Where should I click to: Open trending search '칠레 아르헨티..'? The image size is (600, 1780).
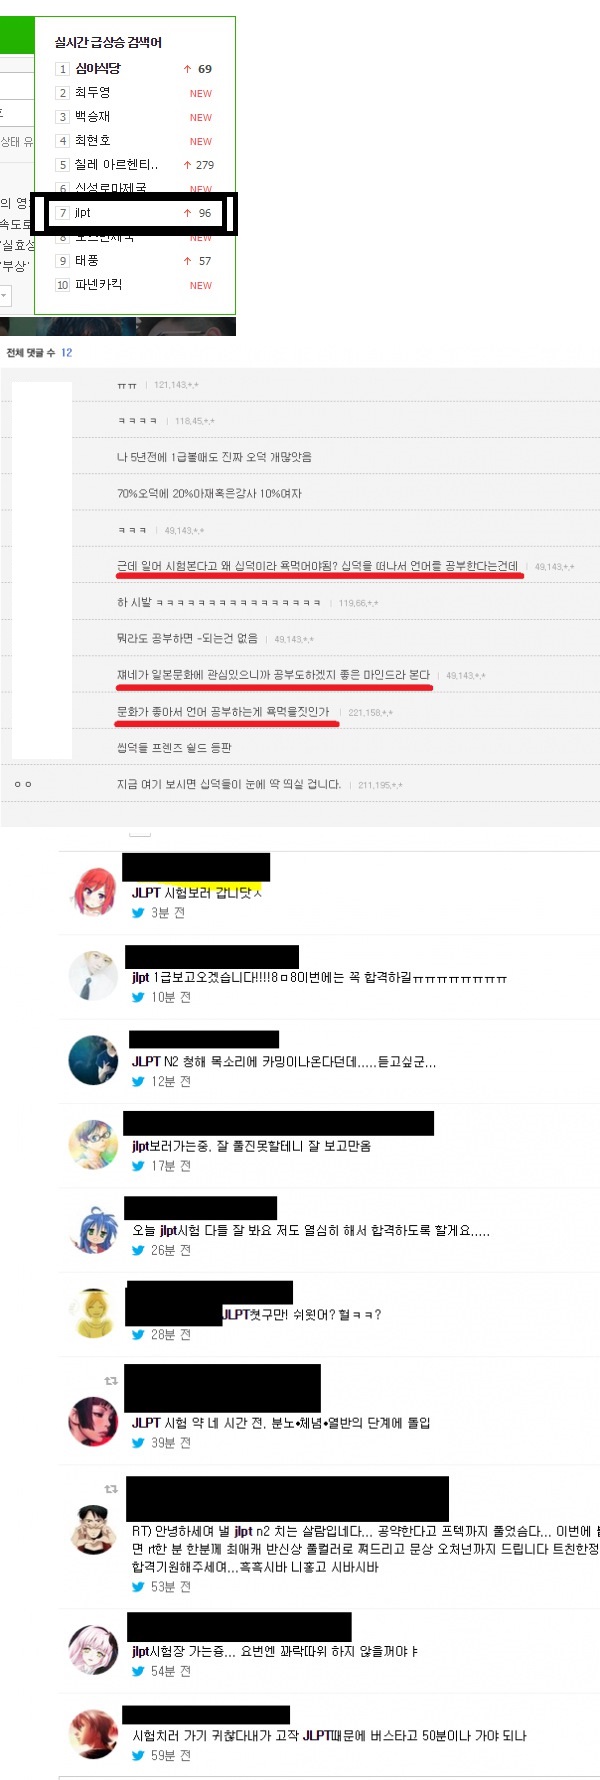click(x=116, y=165)
